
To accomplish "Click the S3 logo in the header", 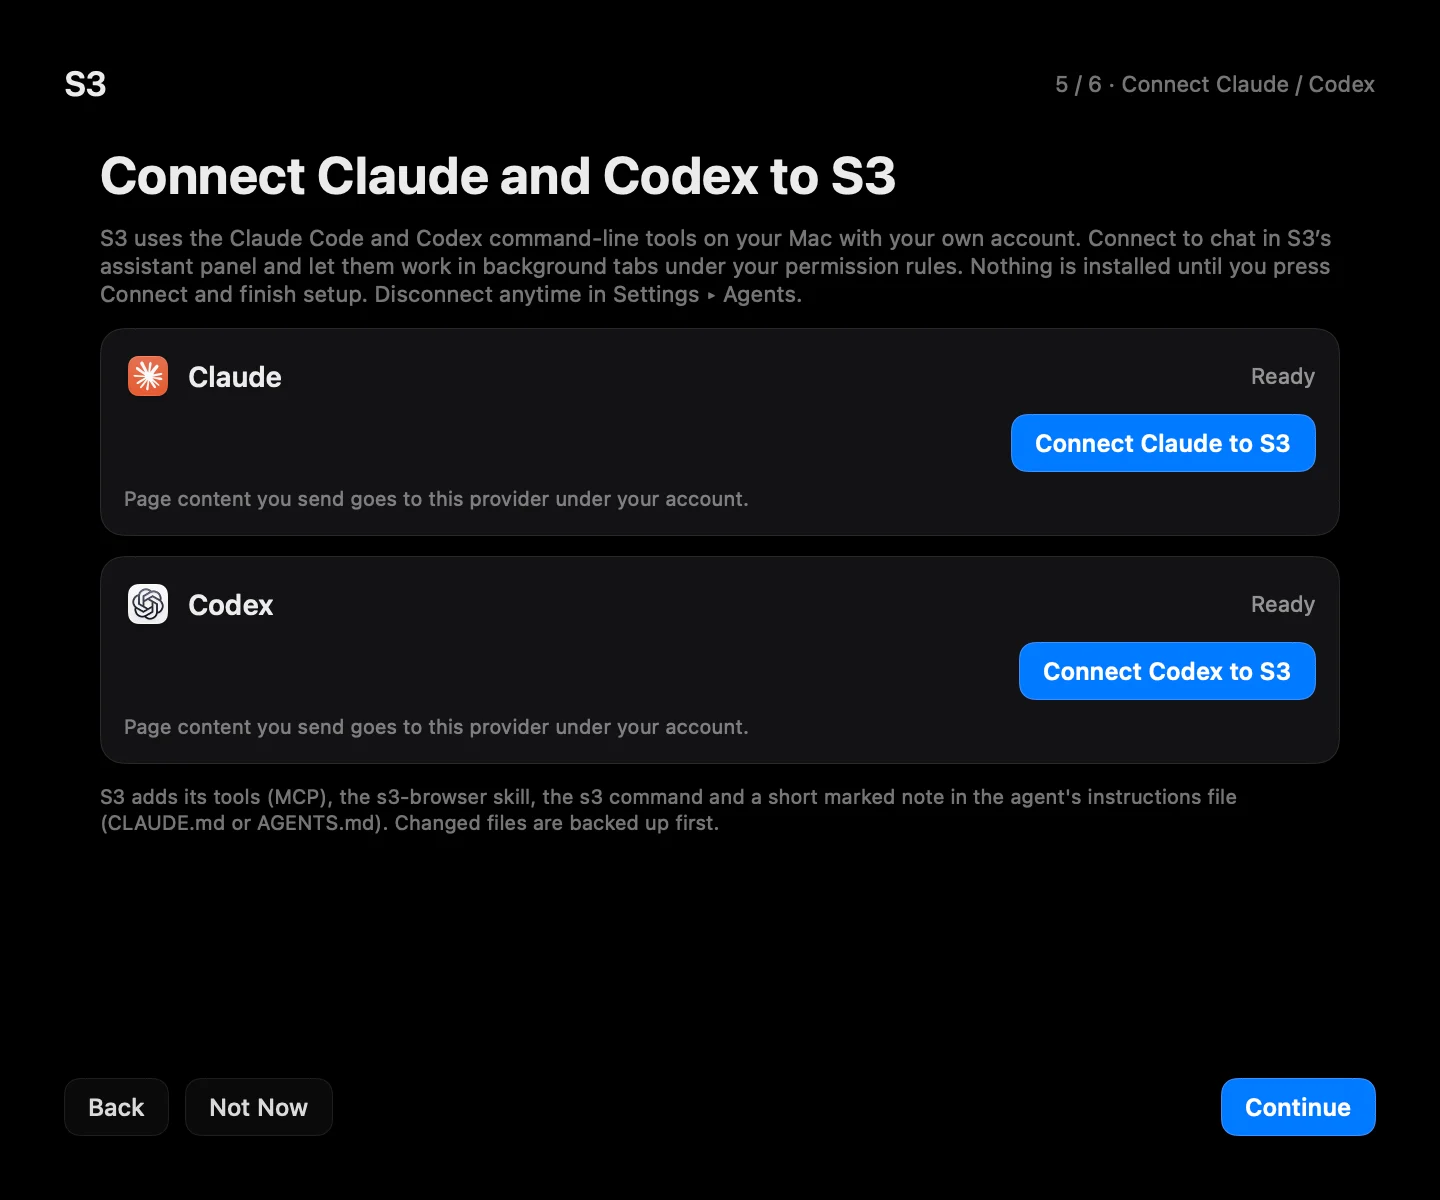I will 85,84.
